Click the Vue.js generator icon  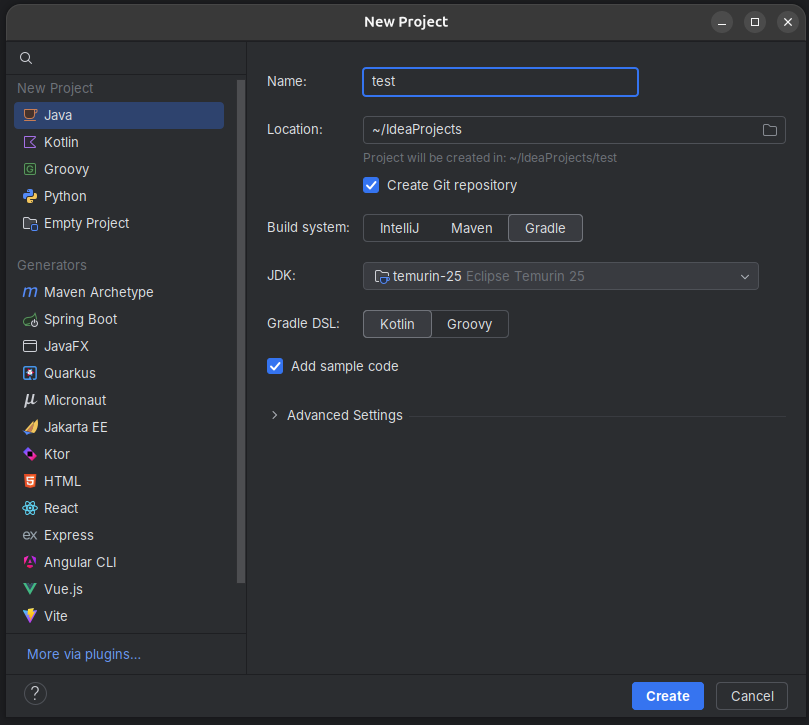point(30,589)
